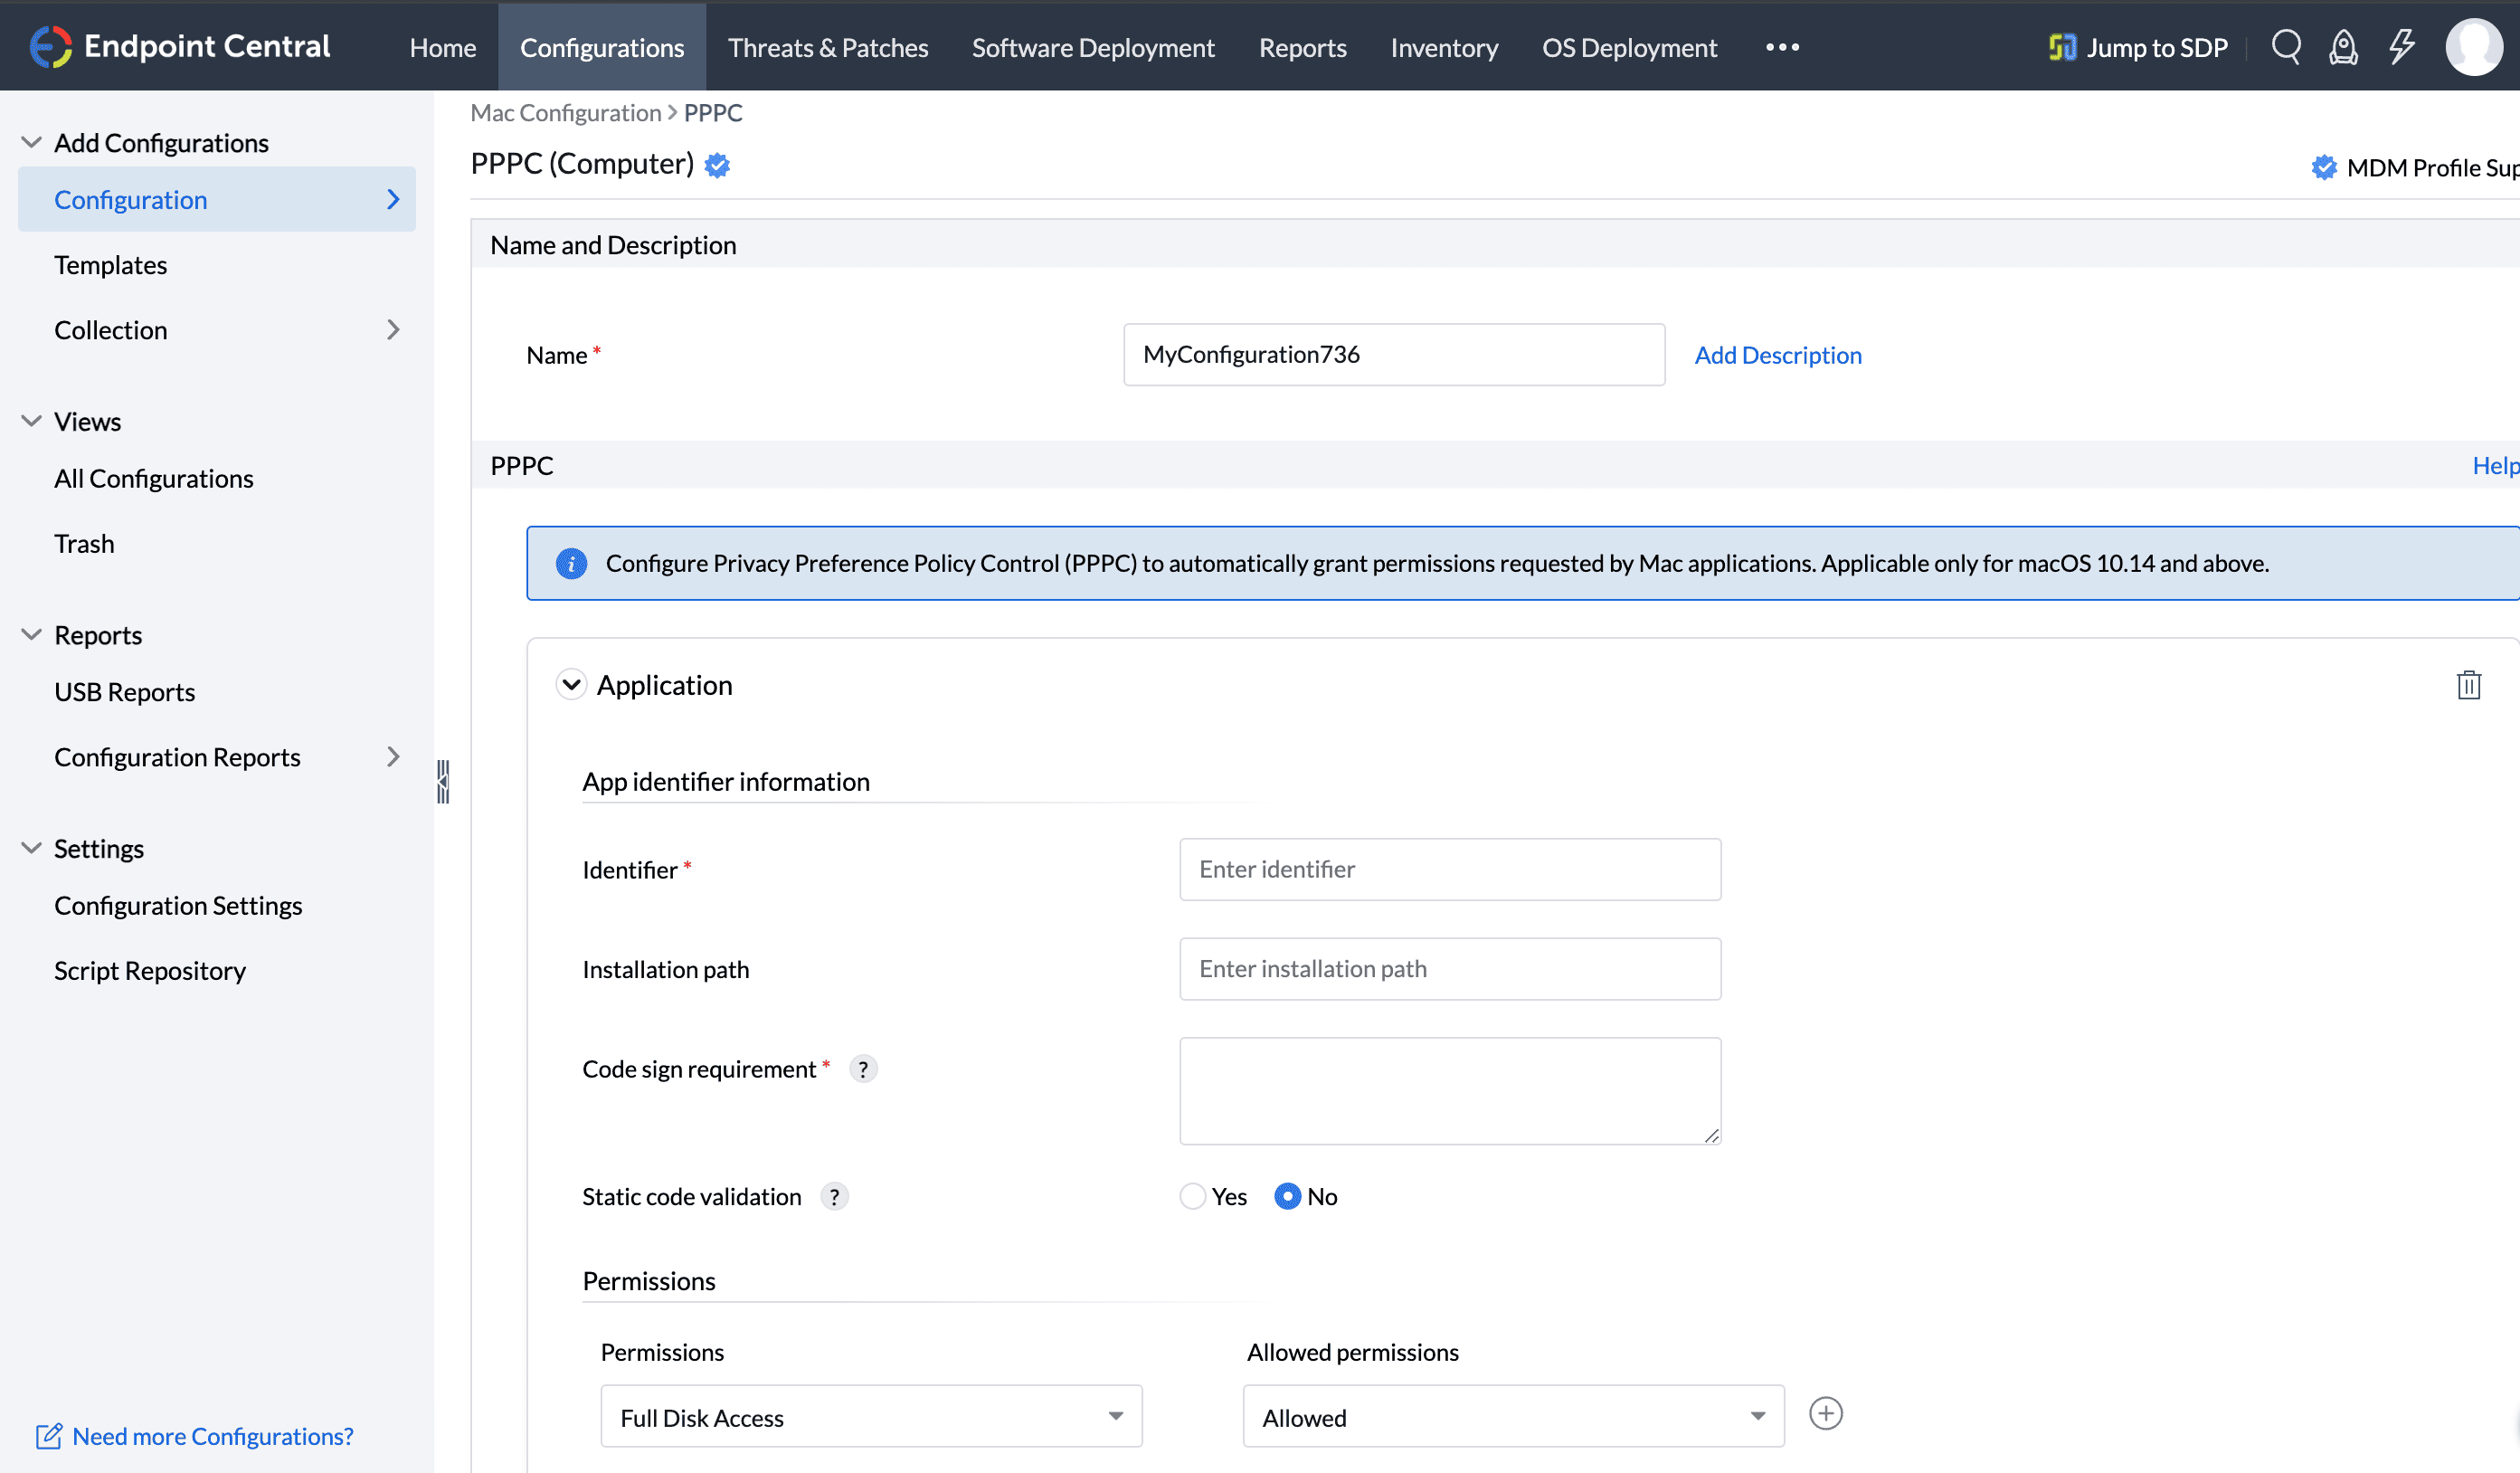Switch to the Inventory tab
This screenshot has height=1473, width=2520.
coord(1443,47)
